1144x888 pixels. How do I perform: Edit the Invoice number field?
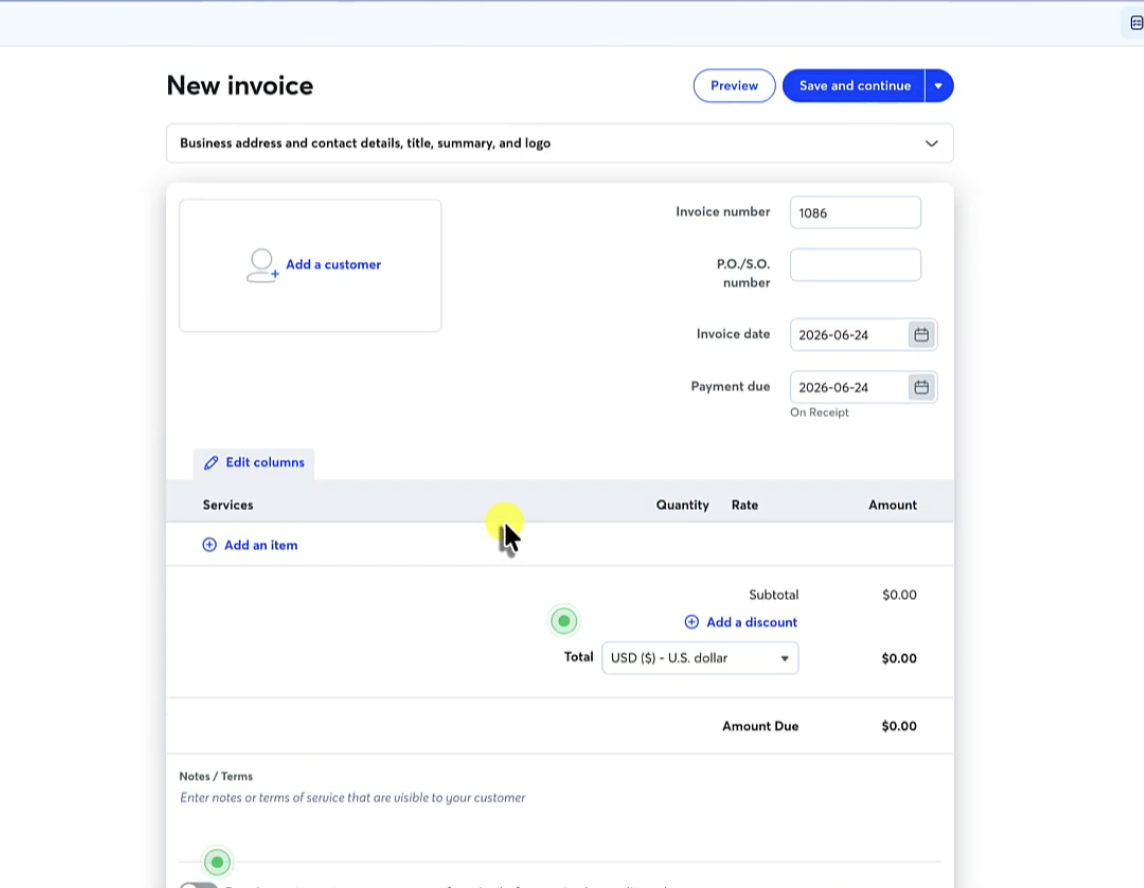[855, 213]
